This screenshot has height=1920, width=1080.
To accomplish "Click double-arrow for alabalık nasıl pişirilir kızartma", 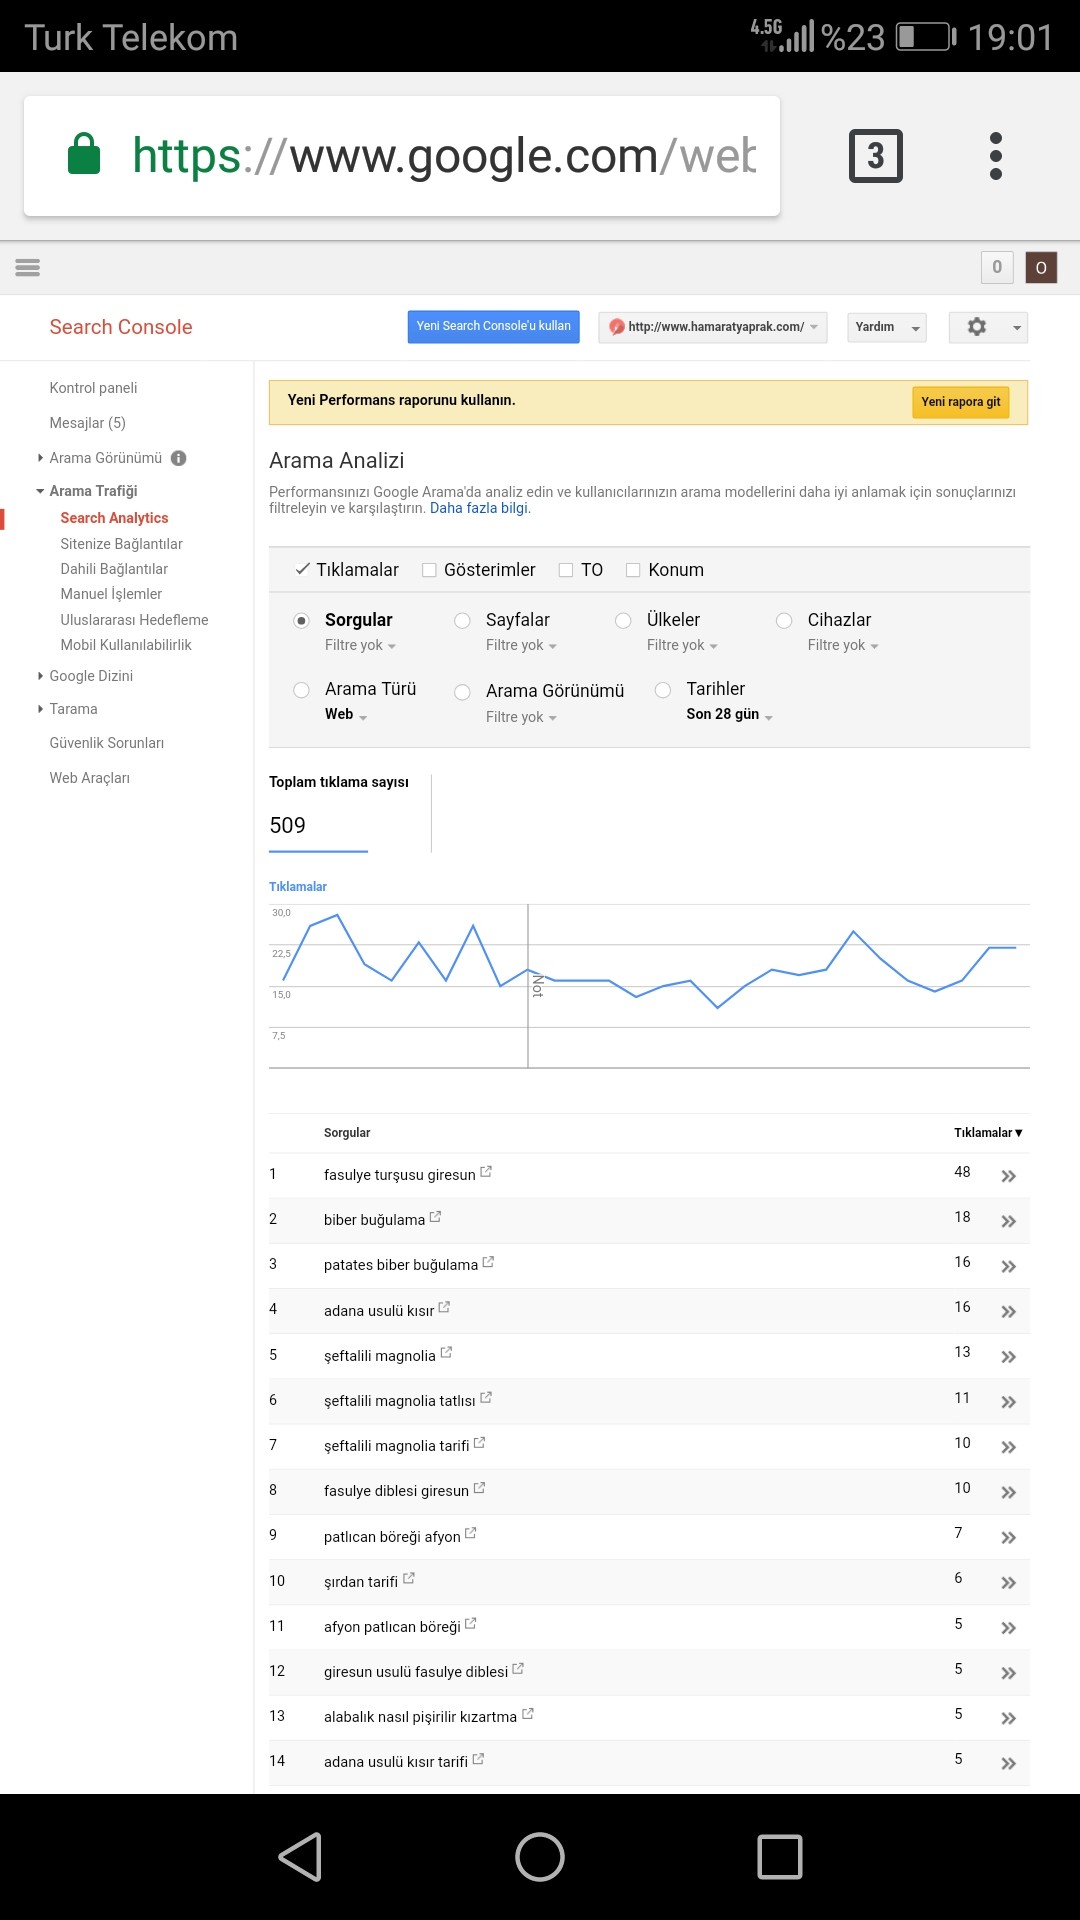I will (1009, 1718).
